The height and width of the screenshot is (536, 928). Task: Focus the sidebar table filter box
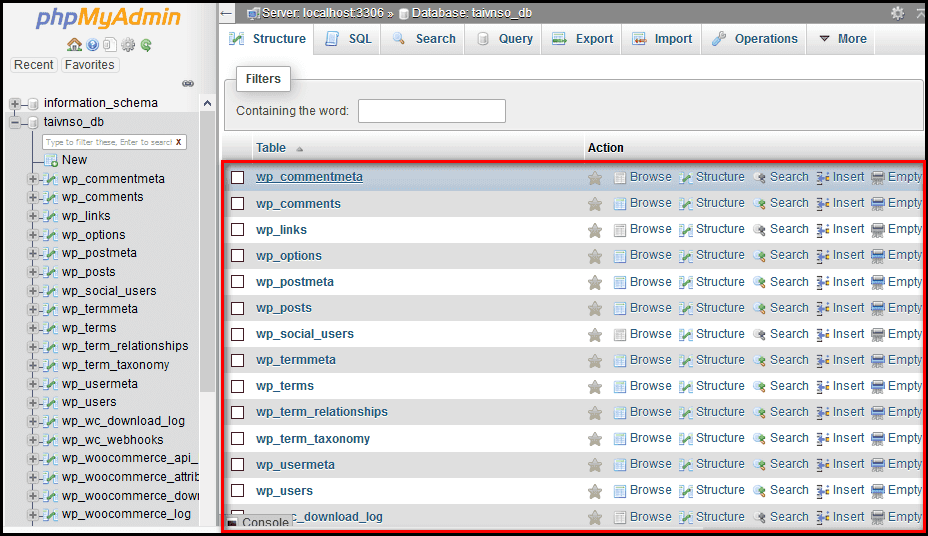(x=108, y=142)
